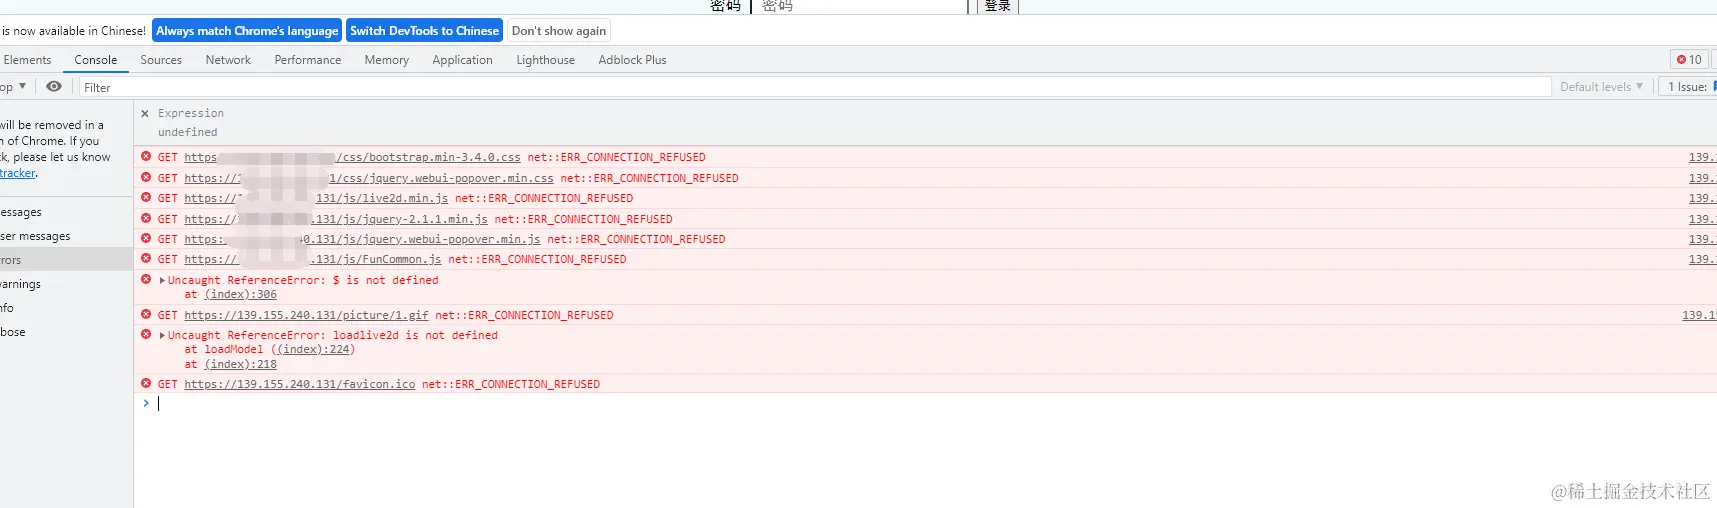Open the (index):224 source link
Image resolution: width=1717 pixels, height=508 pixels.
point(313,350)
